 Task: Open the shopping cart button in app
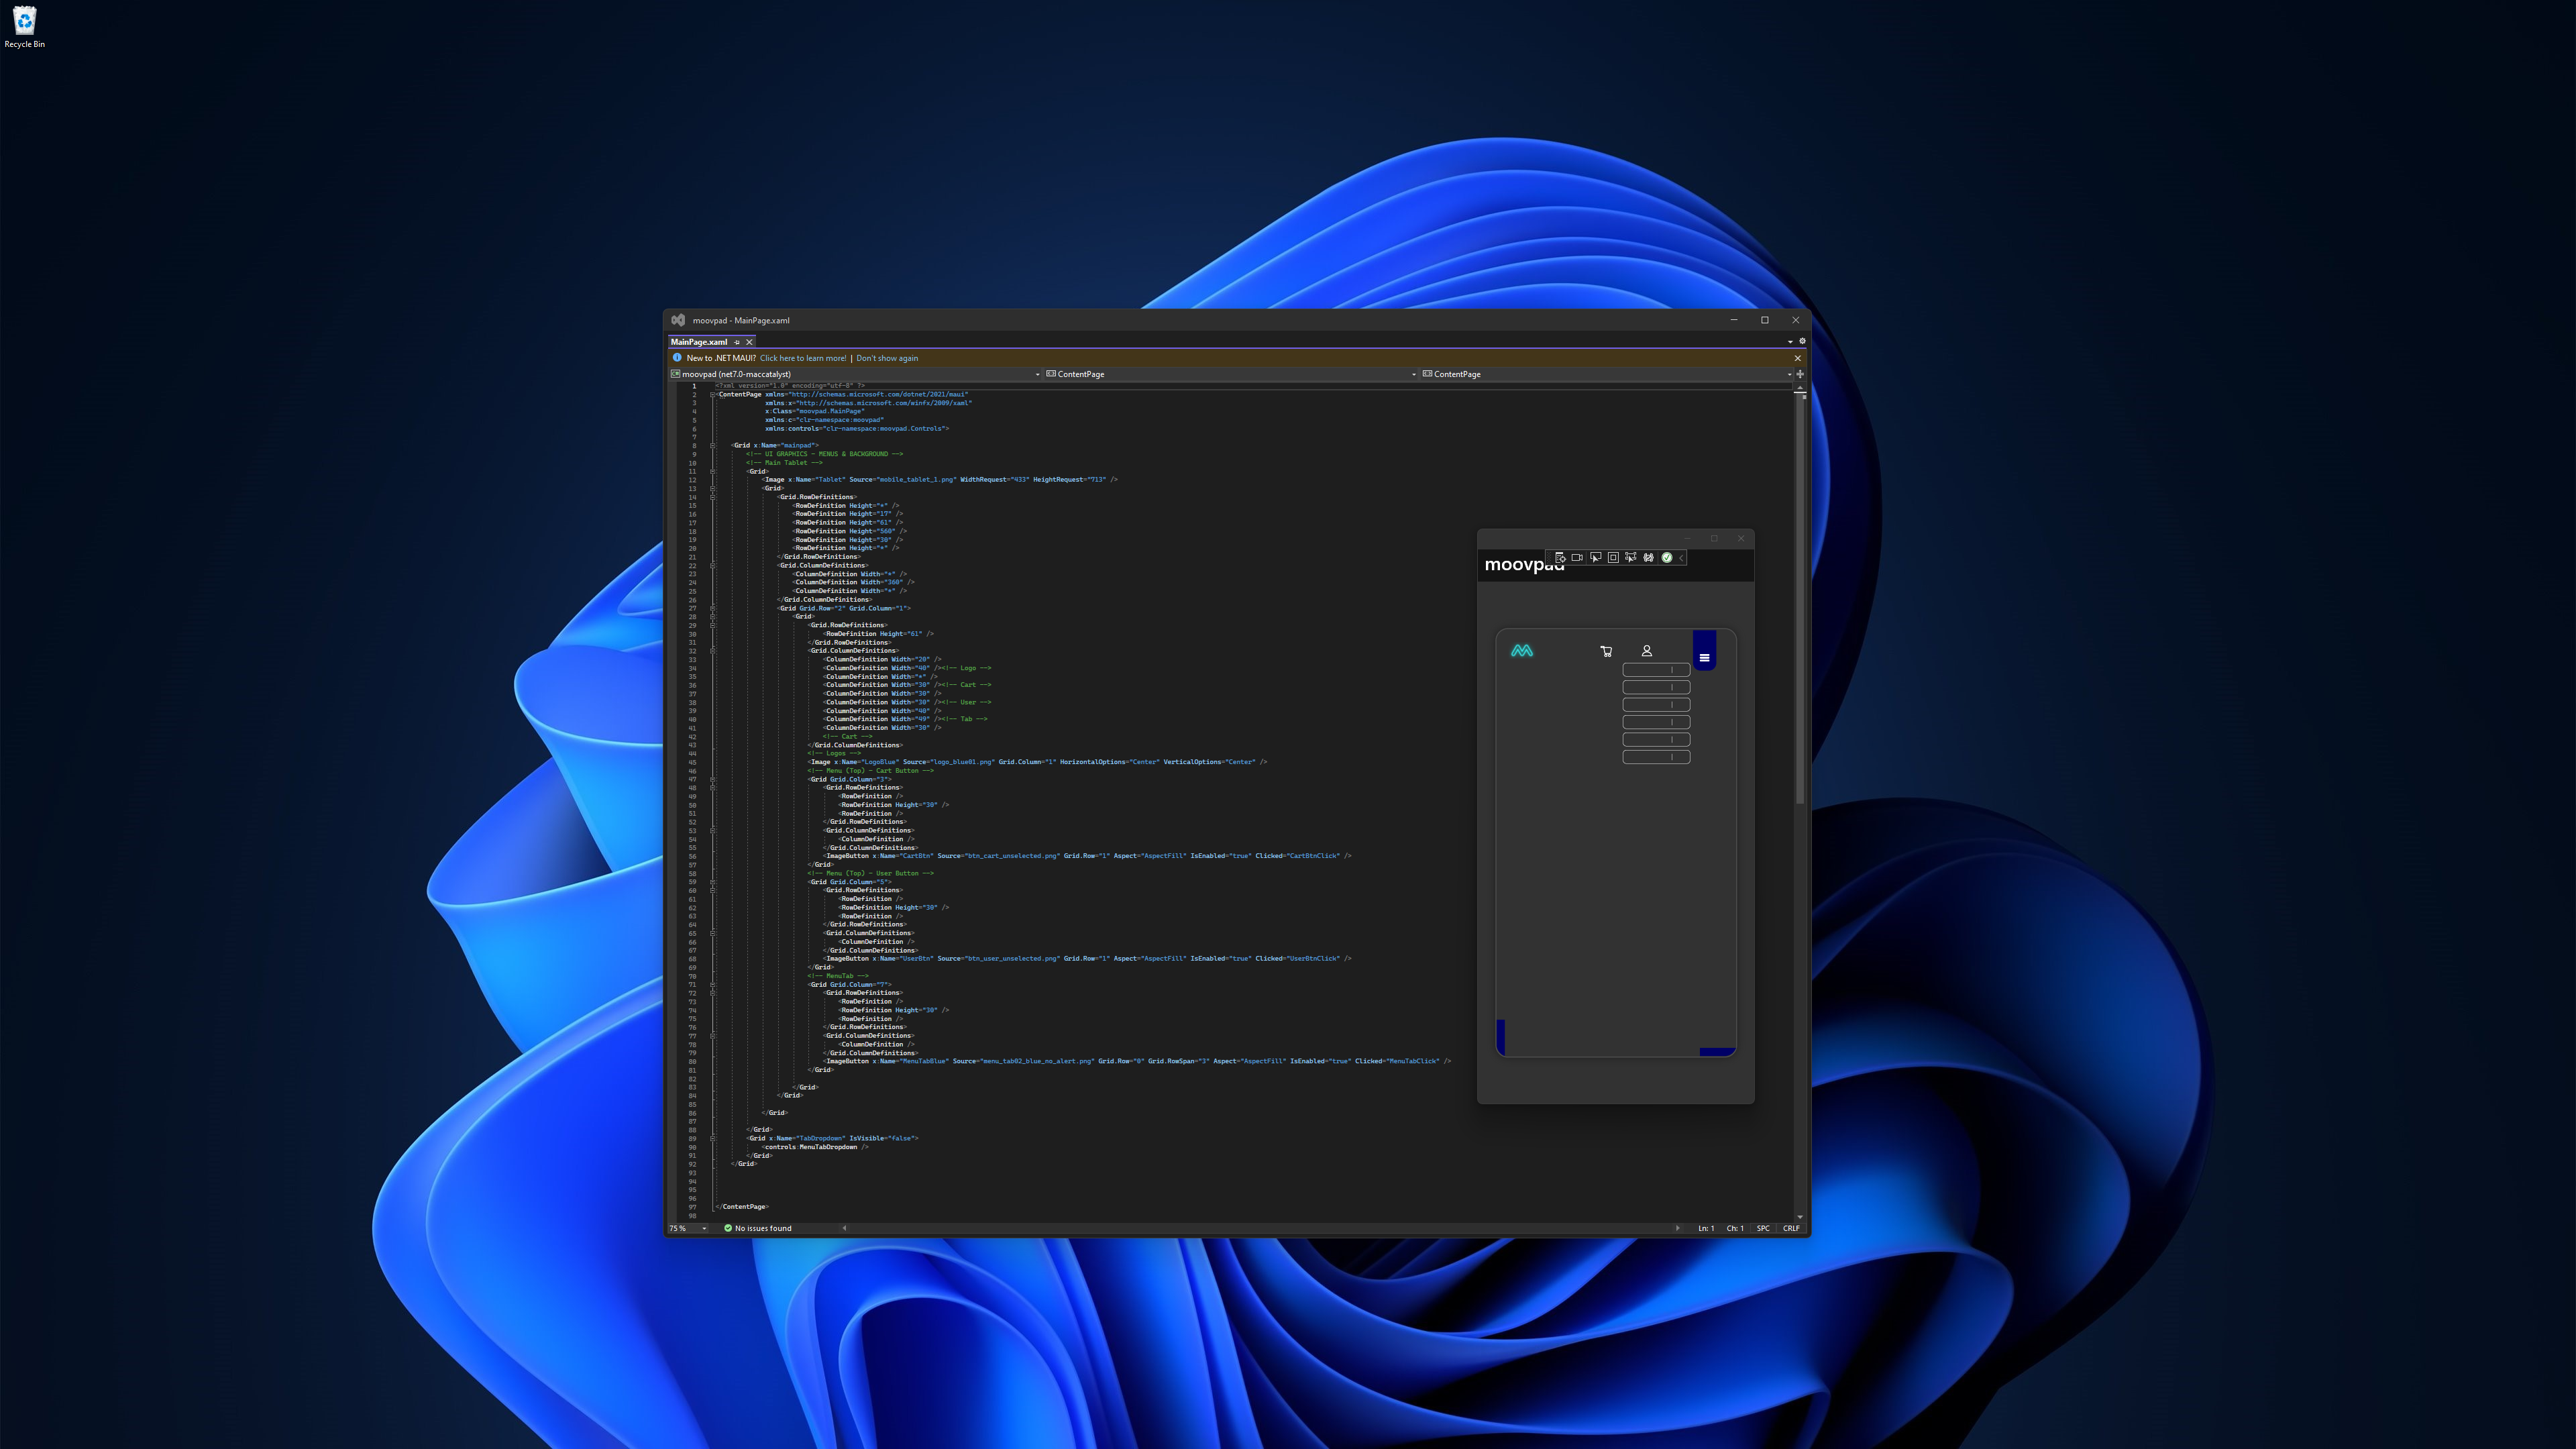pyautogui.click(x=1606, y=651)
